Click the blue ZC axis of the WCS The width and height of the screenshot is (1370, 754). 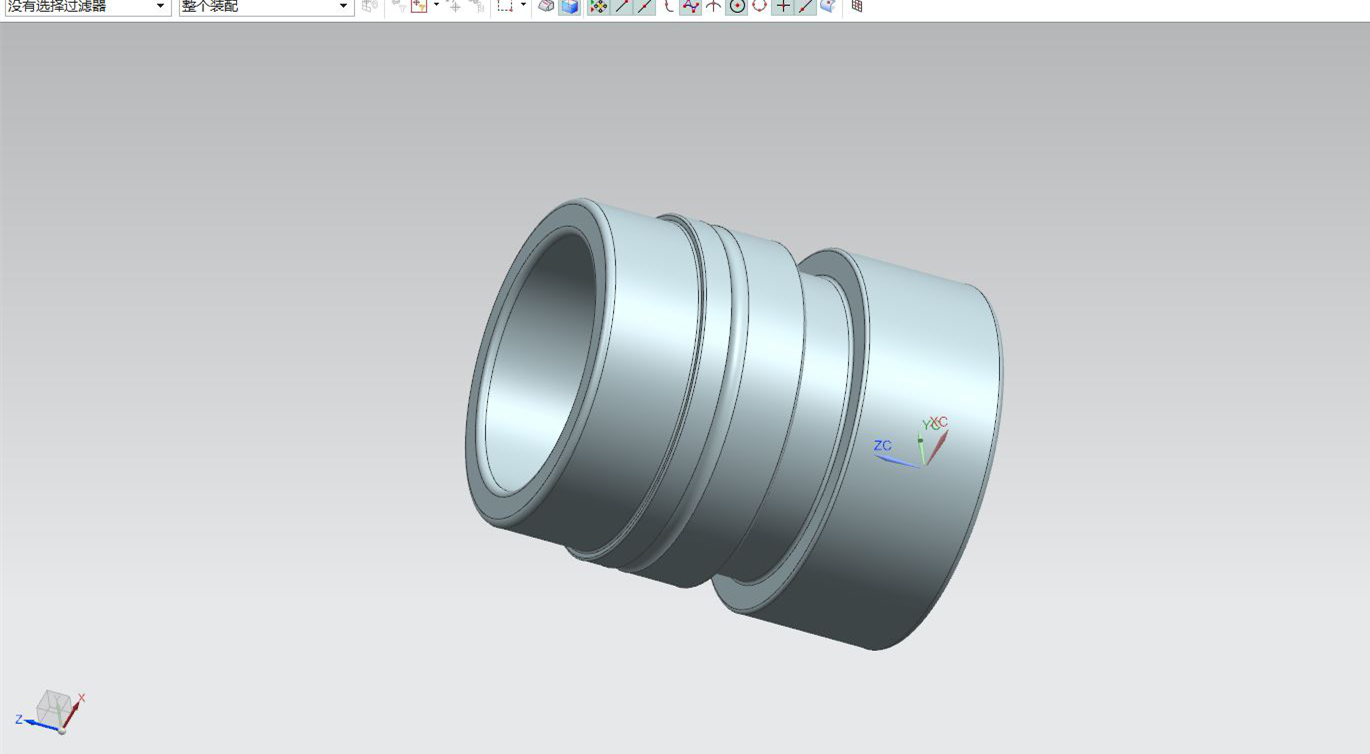pos(897,460)
